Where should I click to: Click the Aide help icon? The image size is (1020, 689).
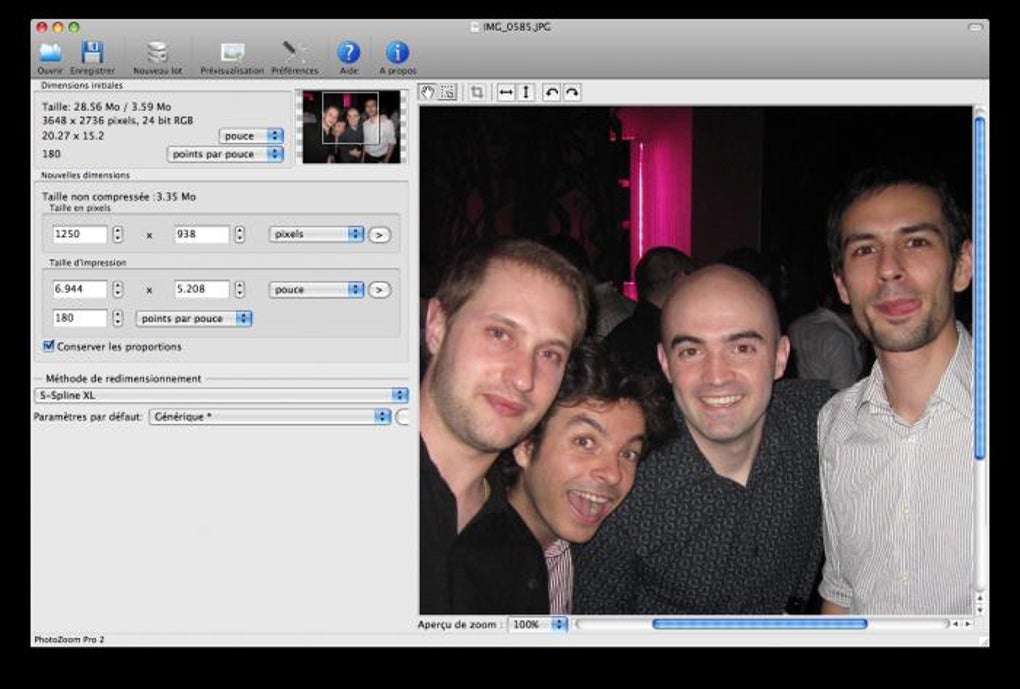[348, 54]
